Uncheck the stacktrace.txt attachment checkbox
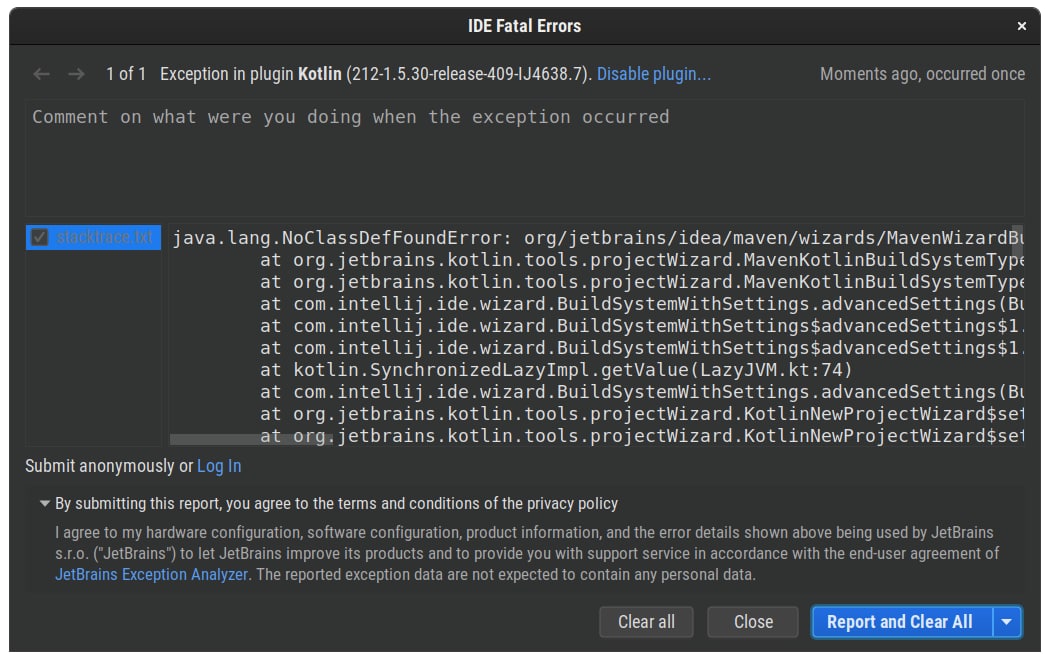 click(x=40, y=238)
